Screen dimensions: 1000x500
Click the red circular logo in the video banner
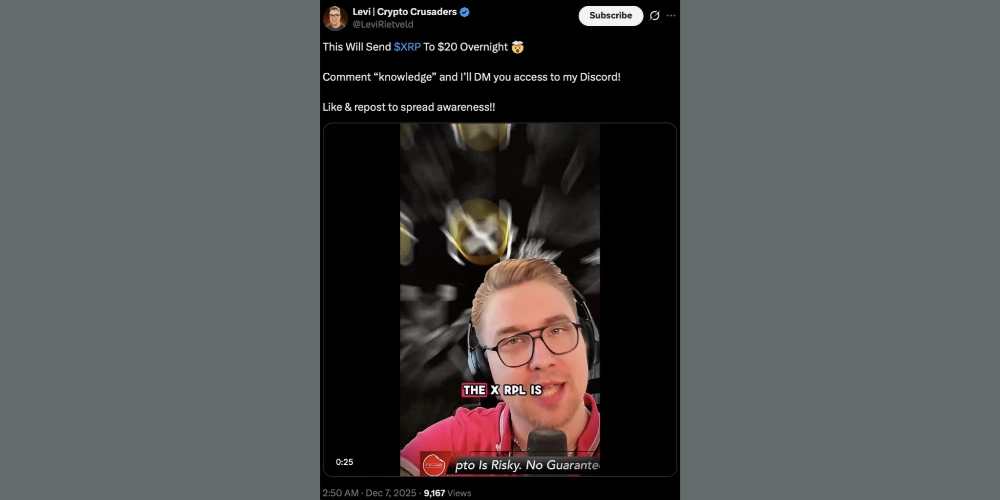[x=433, y=465]
